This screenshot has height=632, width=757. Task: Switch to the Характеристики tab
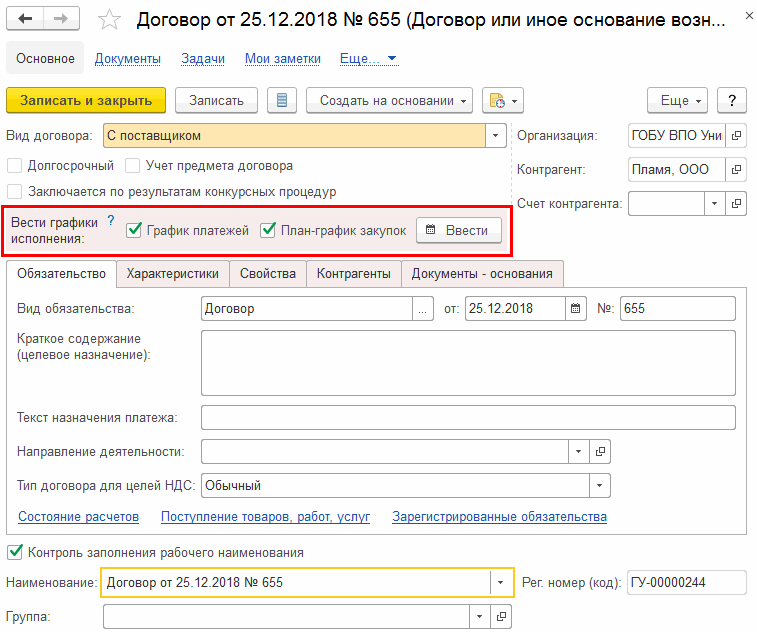point(172,274)
